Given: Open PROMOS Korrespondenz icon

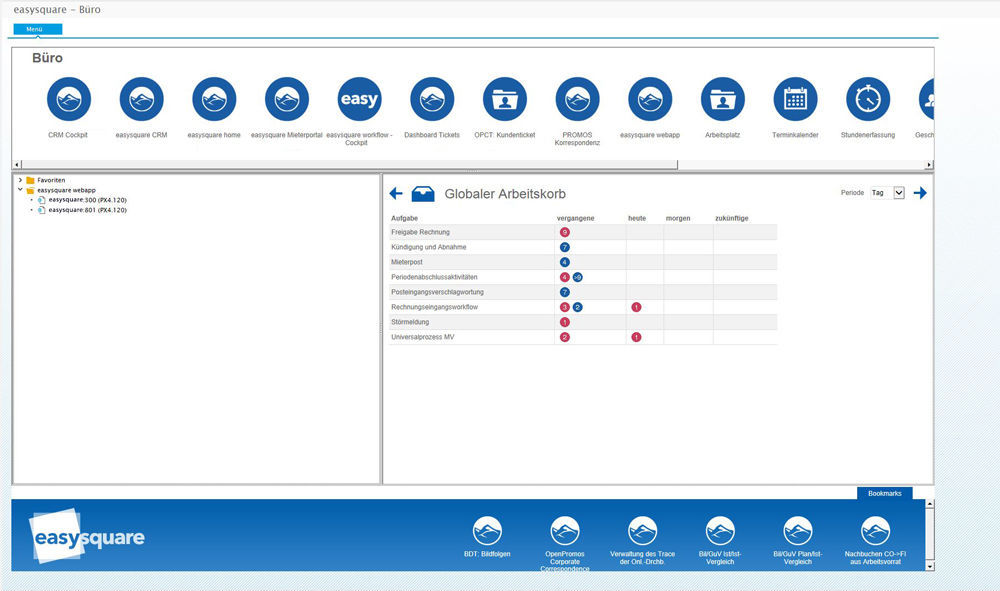Looking at the screenshot, I should coord(577,100).
